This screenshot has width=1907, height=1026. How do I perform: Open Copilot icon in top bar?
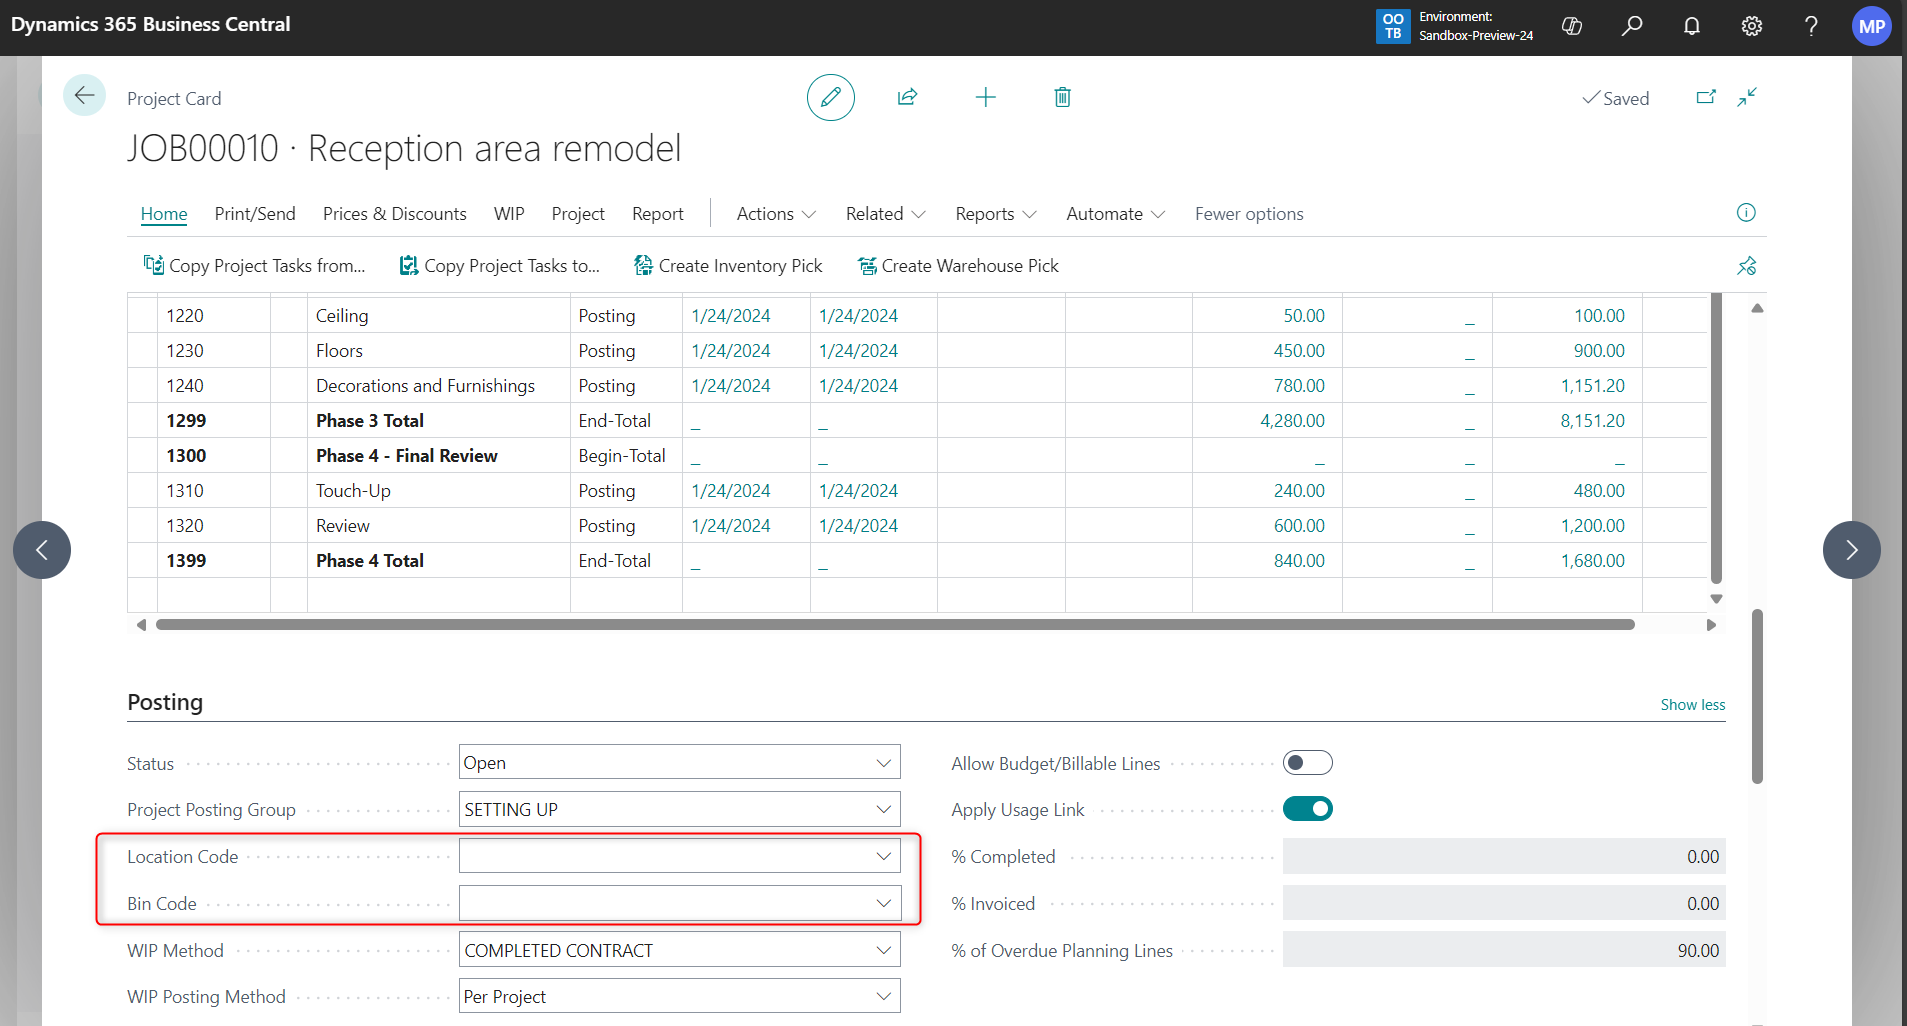[x=1572, y=26]
